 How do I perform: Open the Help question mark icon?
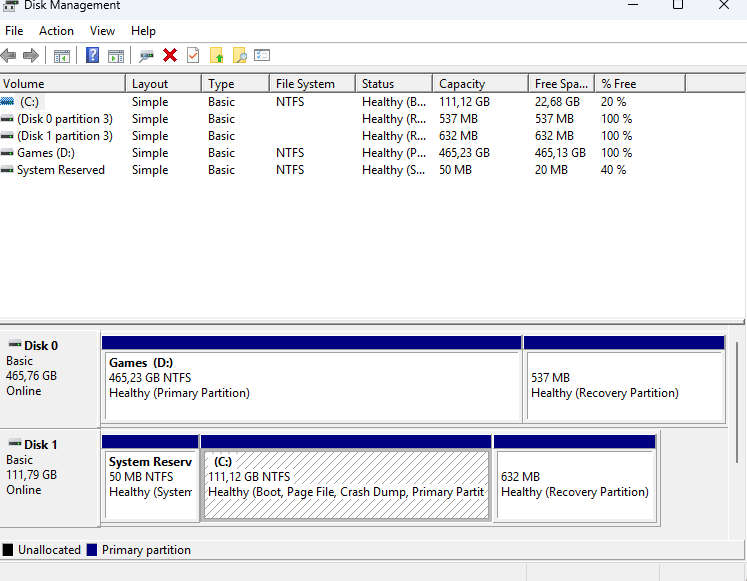[x=92, y=55]
